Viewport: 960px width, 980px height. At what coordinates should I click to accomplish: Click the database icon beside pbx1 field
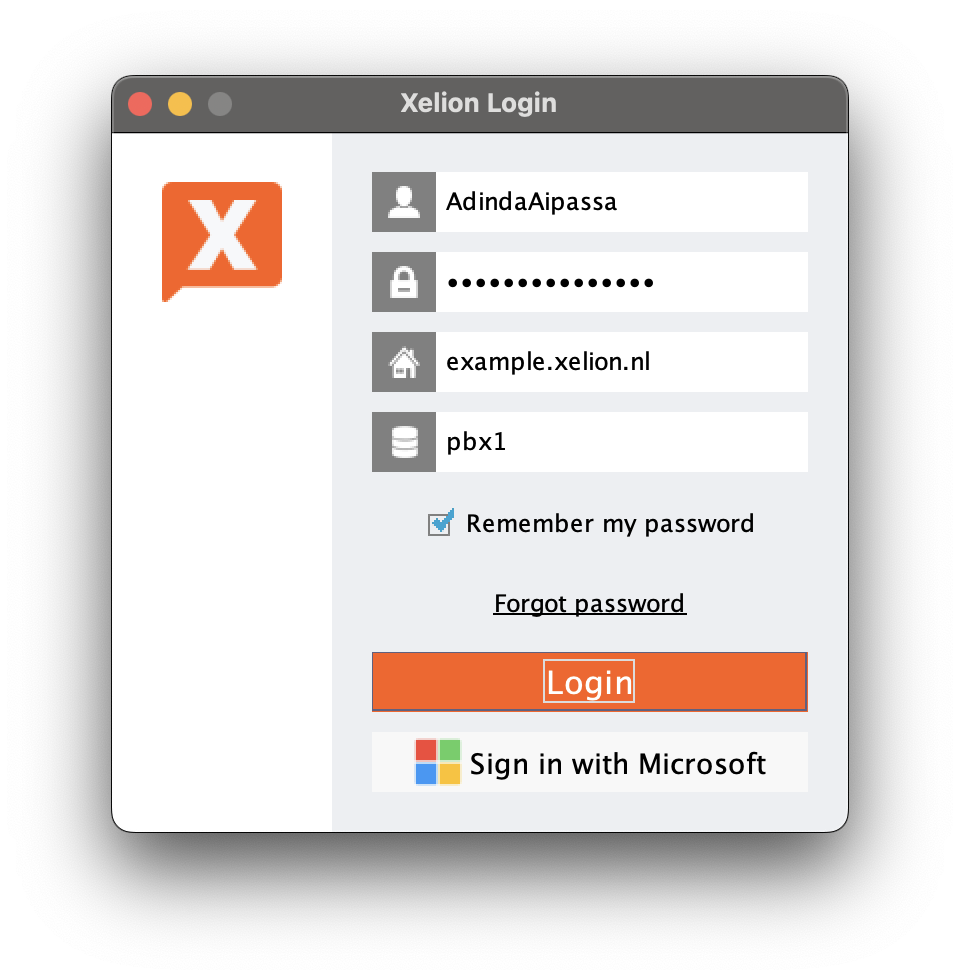pyautogui.click(x=403, y=441)
